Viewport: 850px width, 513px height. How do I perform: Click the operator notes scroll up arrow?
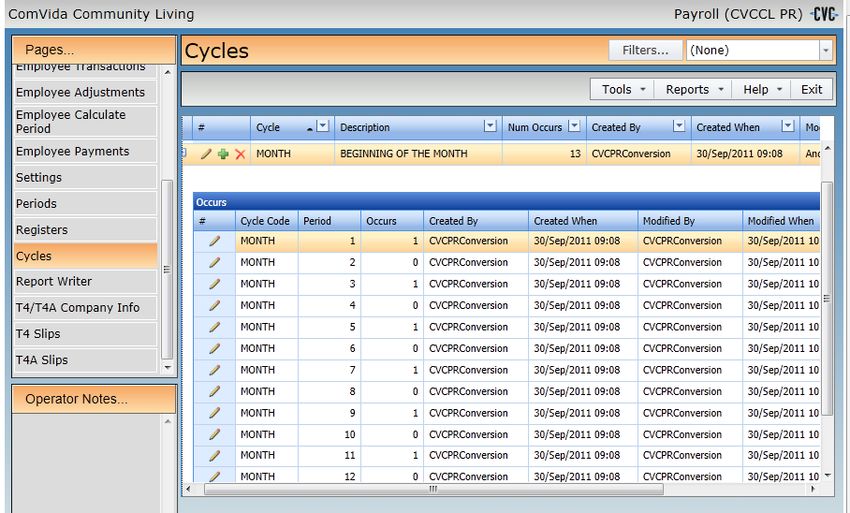pos(168,421)
